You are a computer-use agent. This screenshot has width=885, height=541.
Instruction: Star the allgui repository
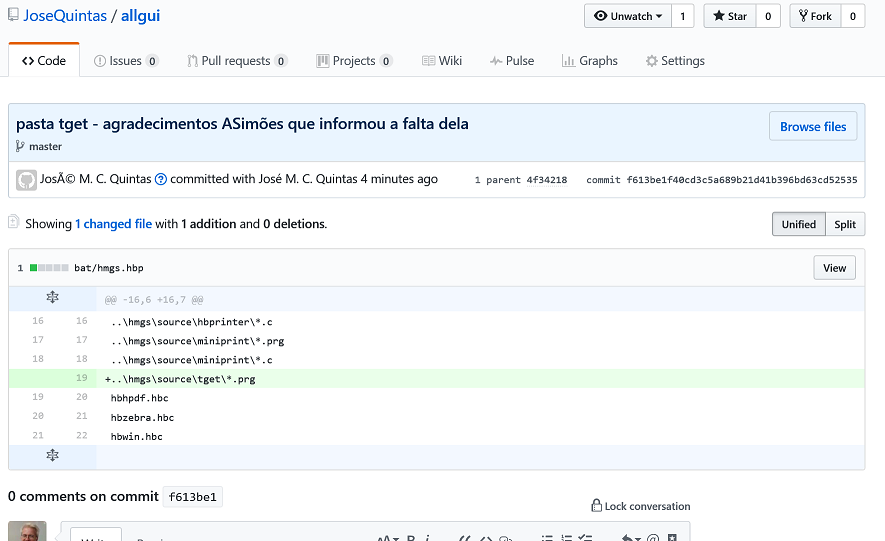coord(729,16)
